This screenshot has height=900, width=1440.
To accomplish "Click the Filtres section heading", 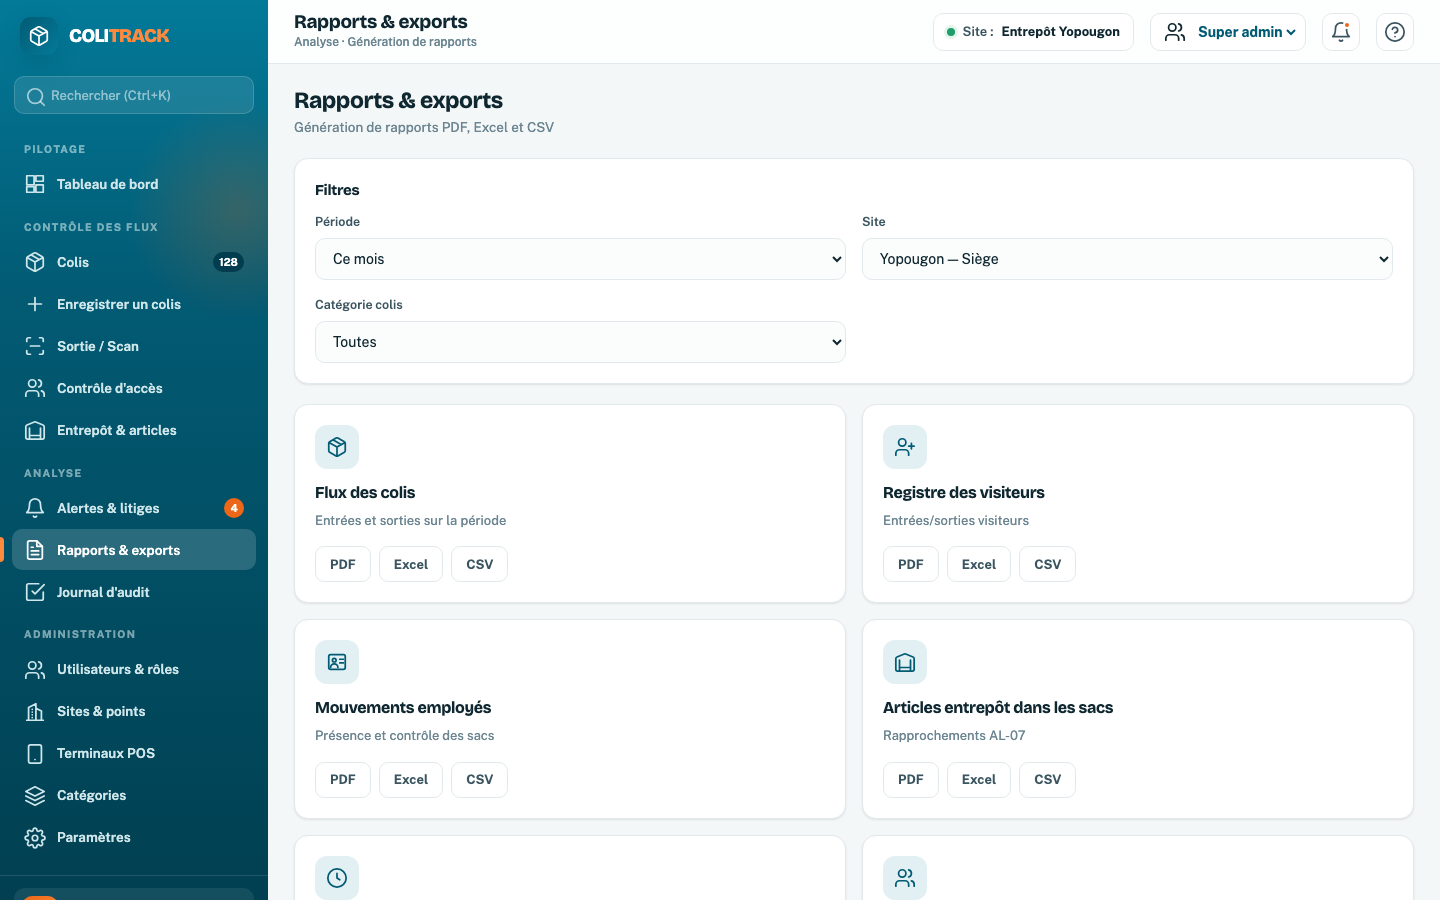I will click(x=337, y=190).
